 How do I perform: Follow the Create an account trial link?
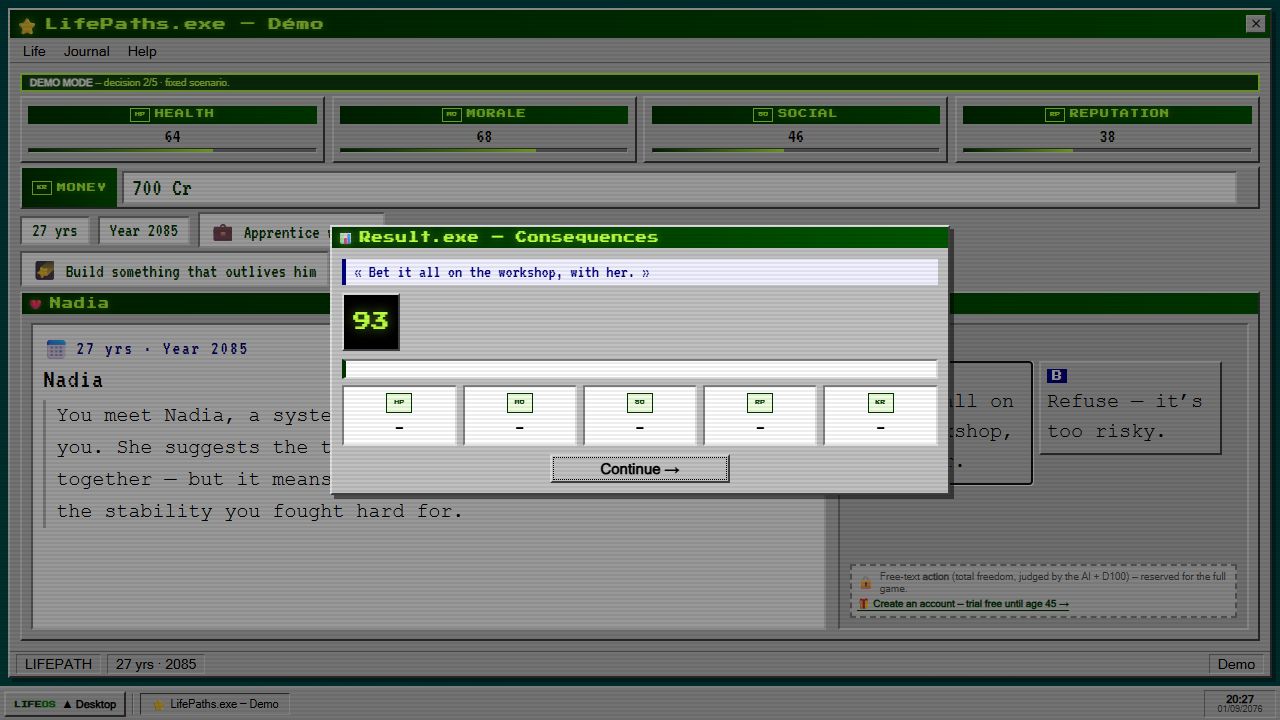(970, 604)
